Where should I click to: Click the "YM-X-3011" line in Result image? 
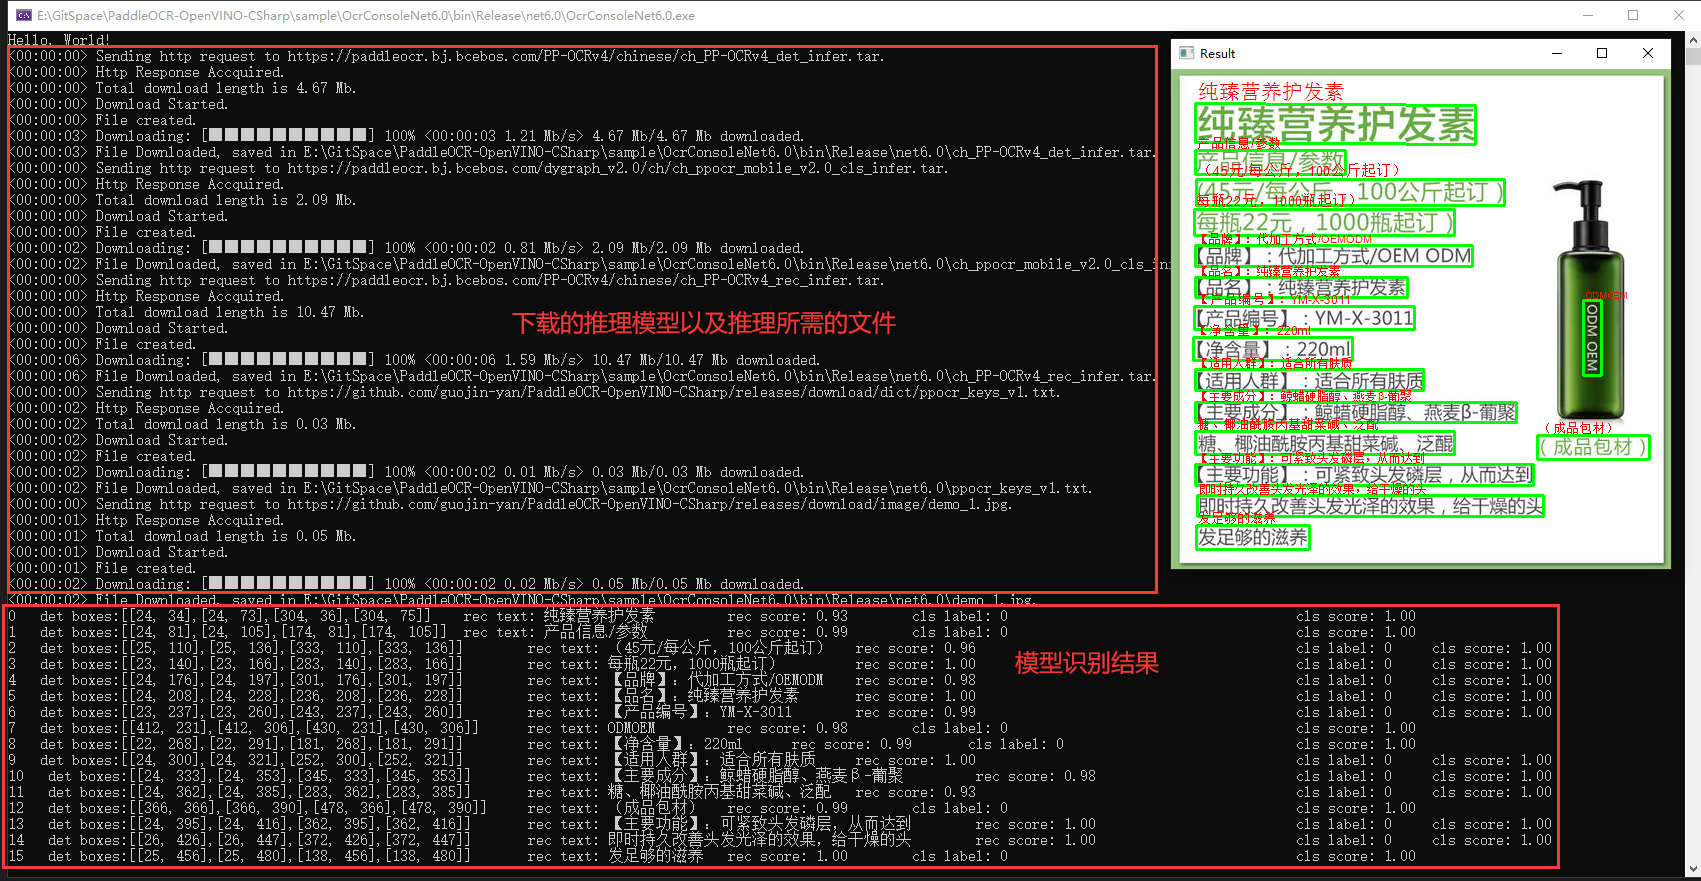pyautogui.click(x=1305, y=318)
